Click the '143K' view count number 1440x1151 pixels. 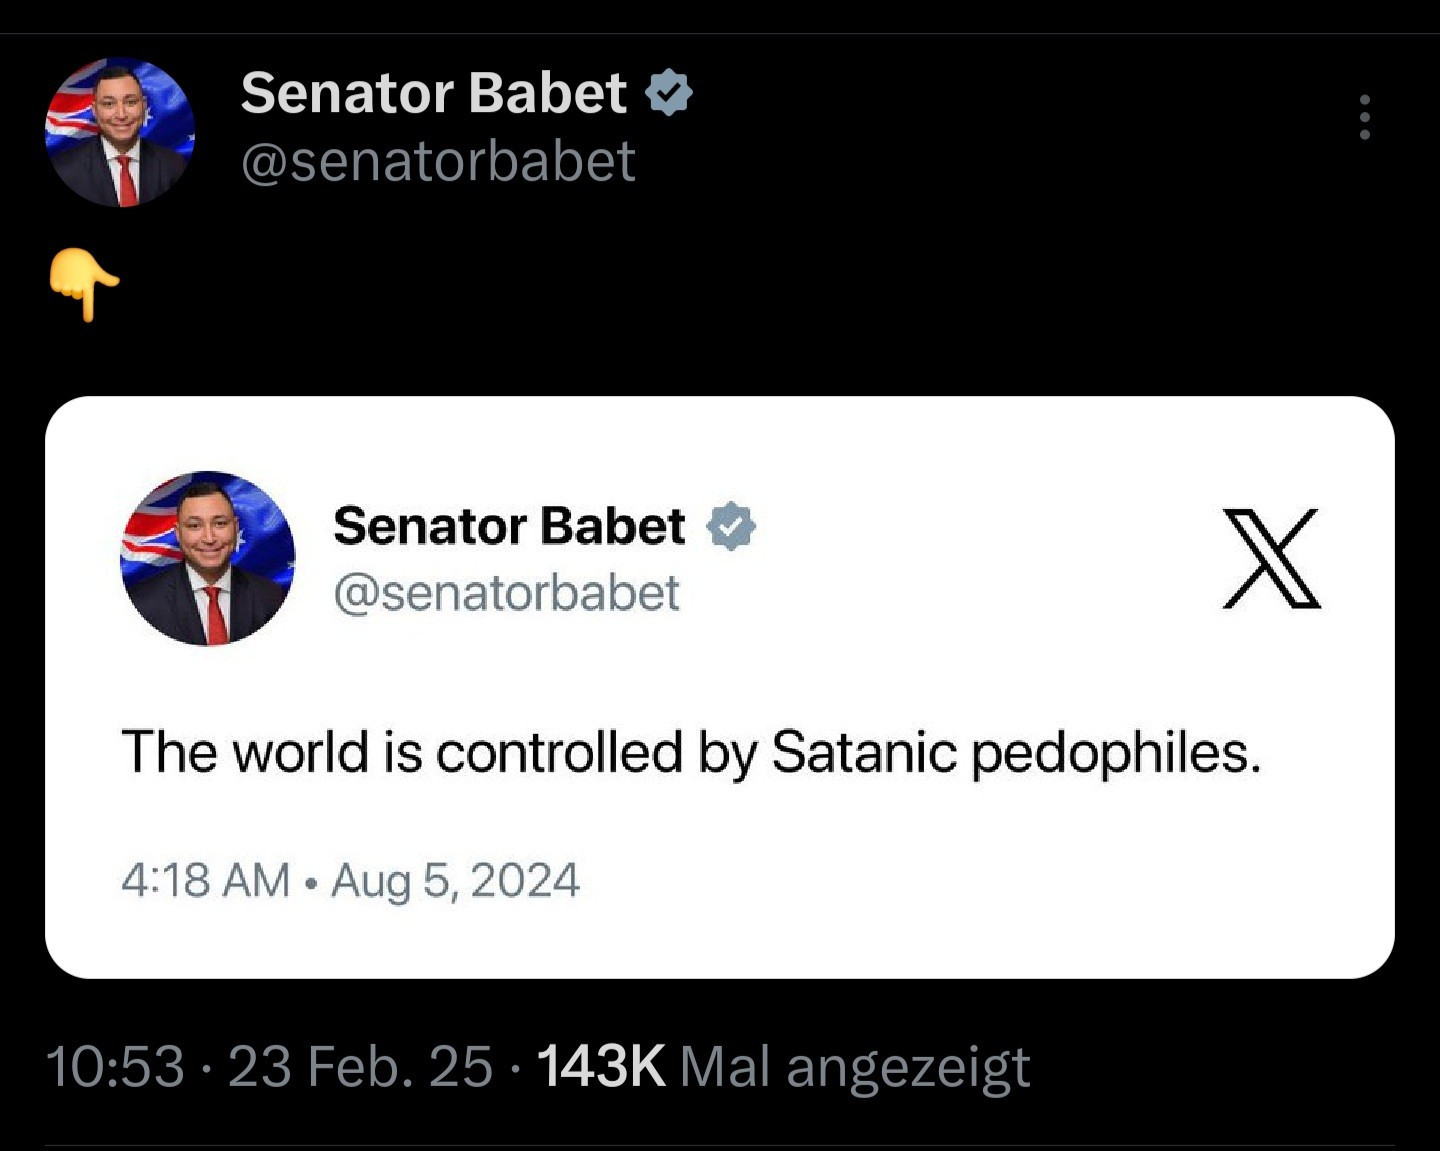(x=601, y=1066)
